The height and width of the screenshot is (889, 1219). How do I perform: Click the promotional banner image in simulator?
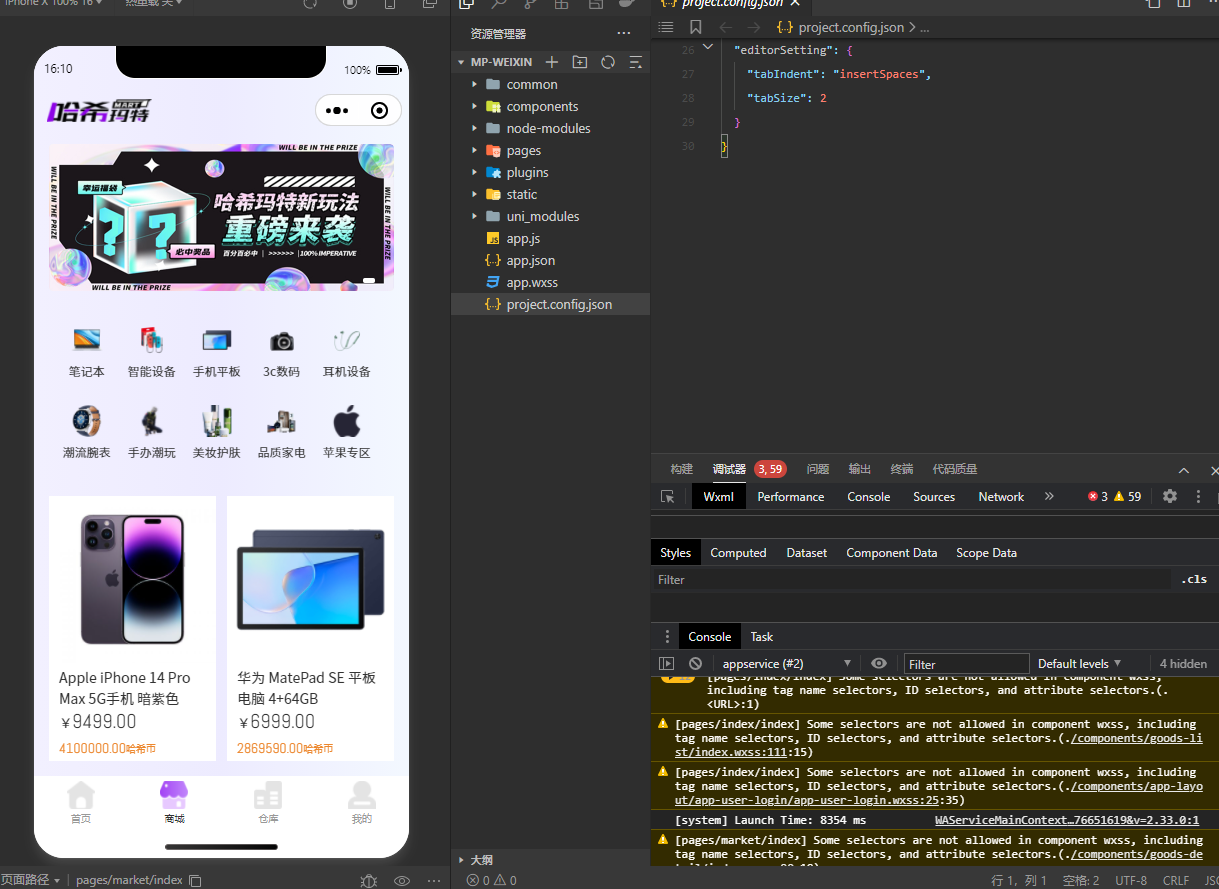coord(221,217)
